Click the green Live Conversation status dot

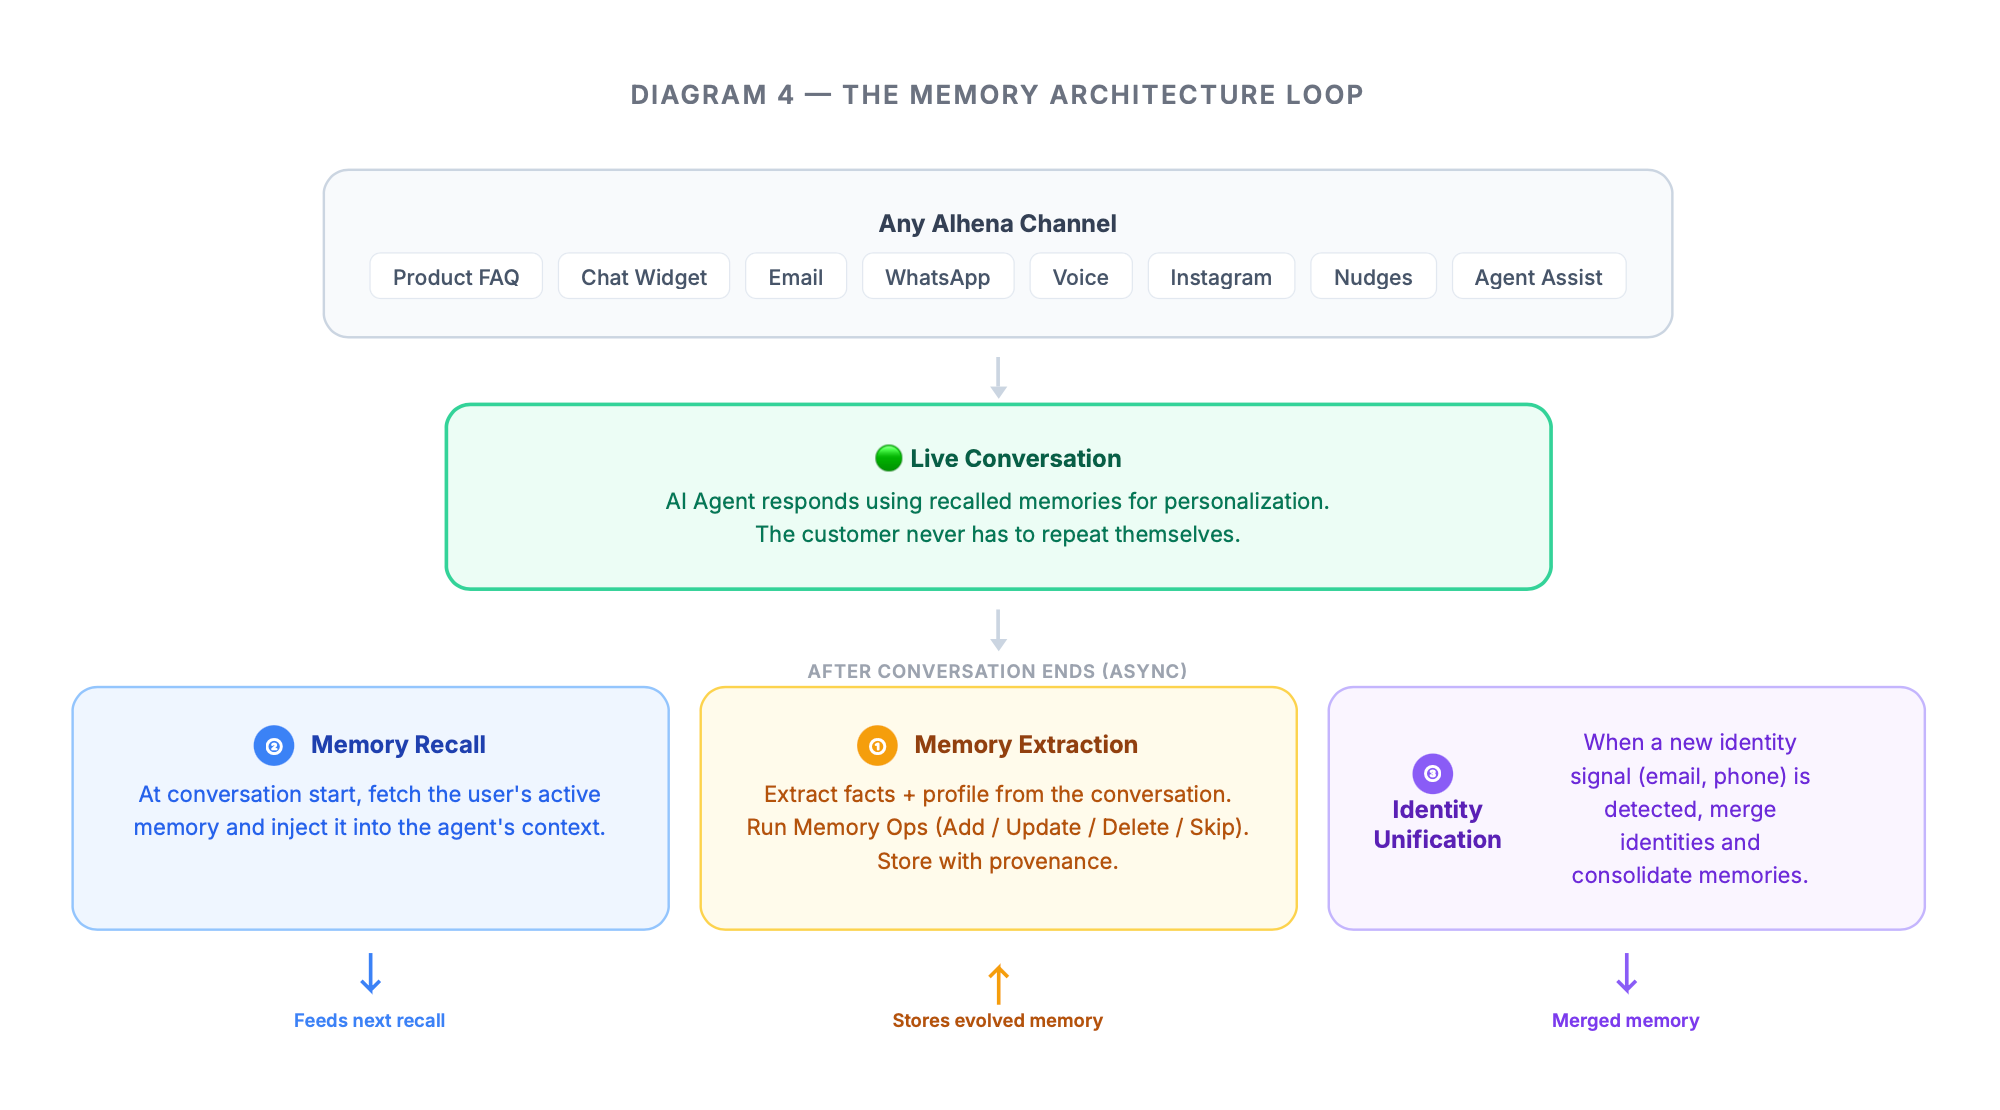point(888,458)
